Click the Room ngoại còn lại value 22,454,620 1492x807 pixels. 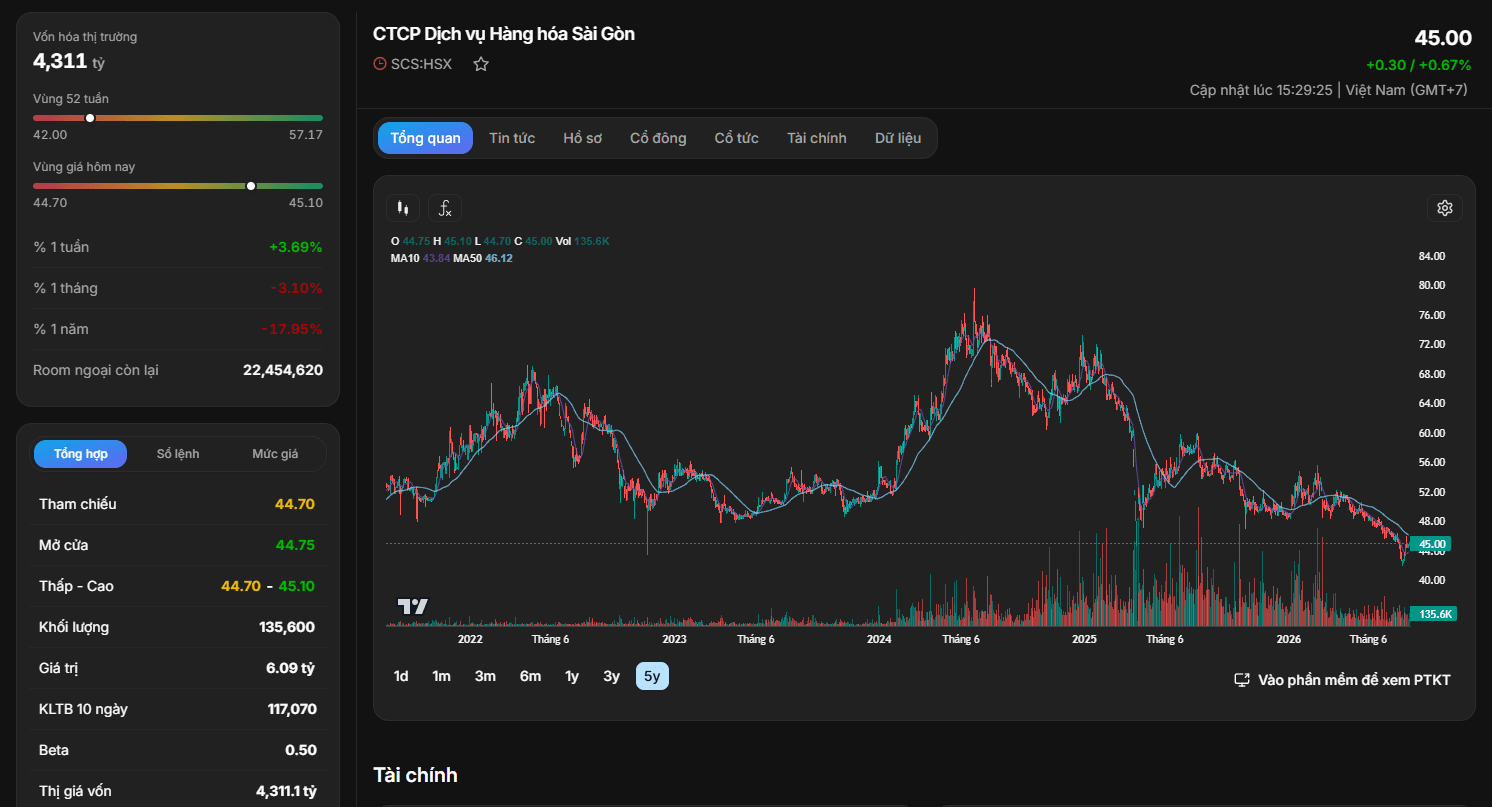(283, 370)
